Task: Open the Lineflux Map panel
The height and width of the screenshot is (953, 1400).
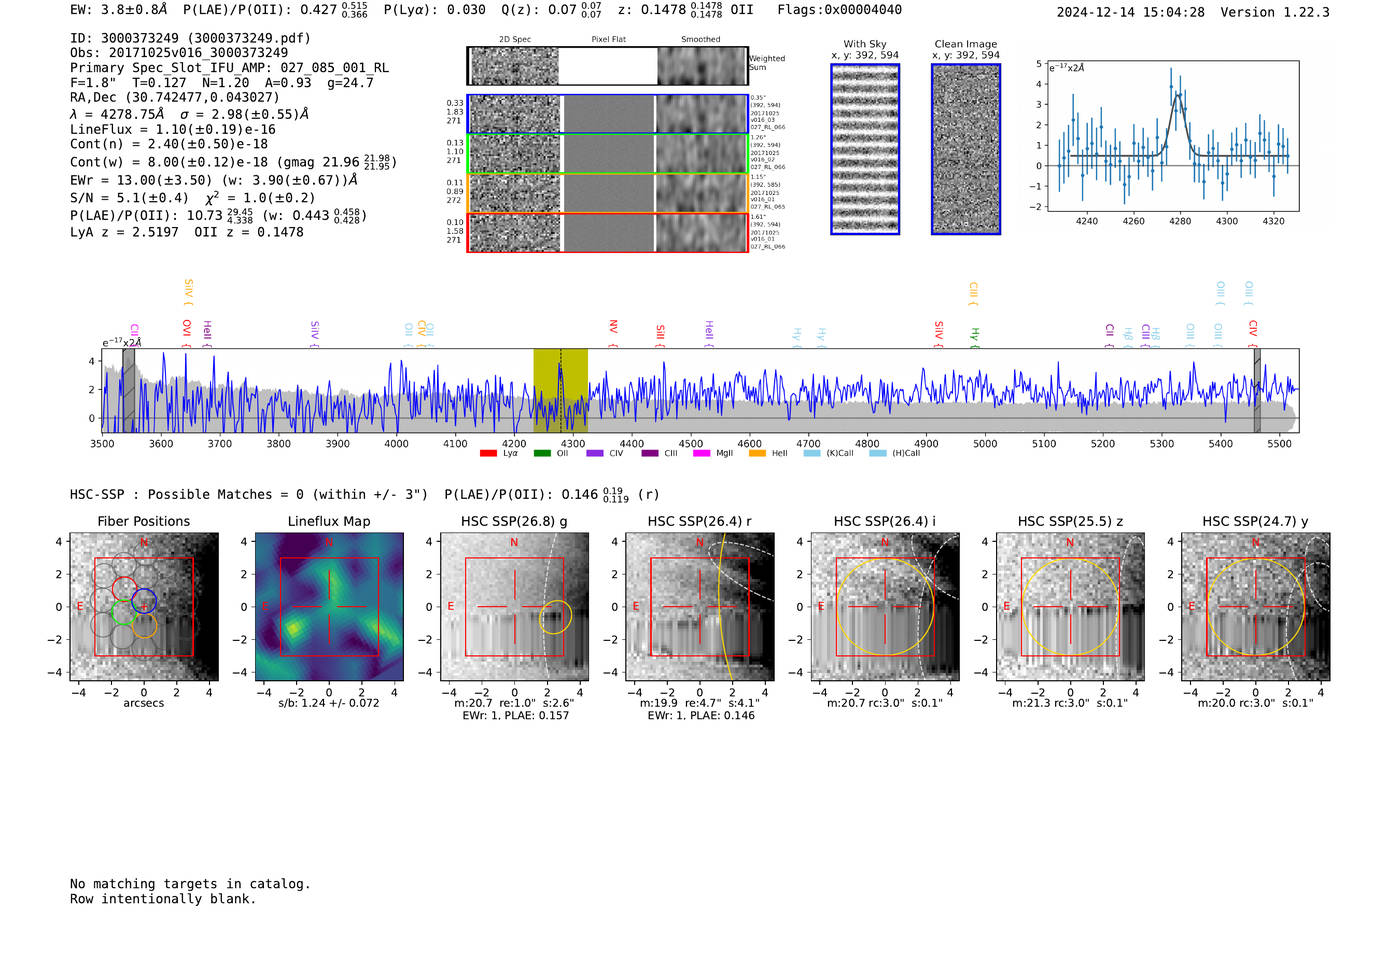Action: pos(329,607)
